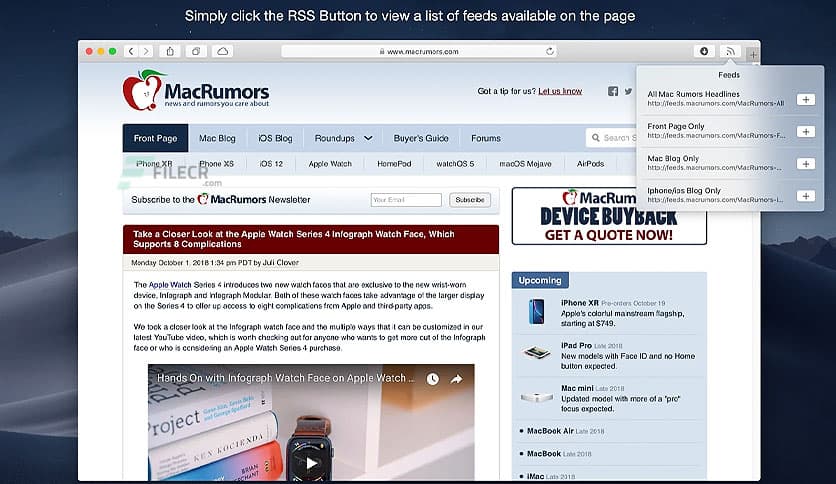Image resolution: width=836 pixels, height=484 pixels.
Task: Click the Apple Watch topic in subnav
Action: coord(330,164)
